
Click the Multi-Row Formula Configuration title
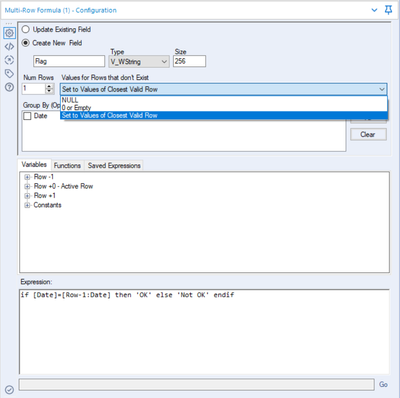click(x=61, y=10)
